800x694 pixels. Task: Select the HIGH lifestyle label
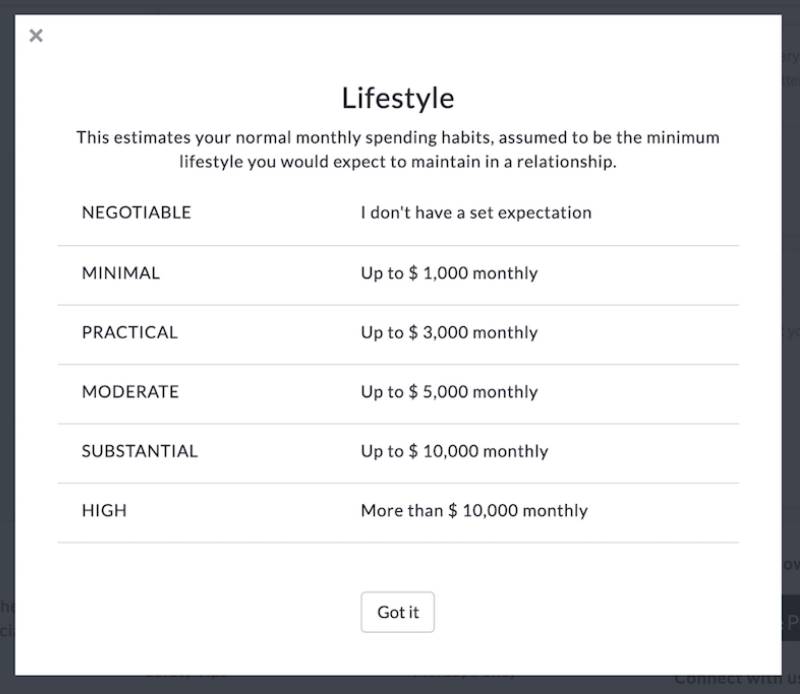[104, 510]
